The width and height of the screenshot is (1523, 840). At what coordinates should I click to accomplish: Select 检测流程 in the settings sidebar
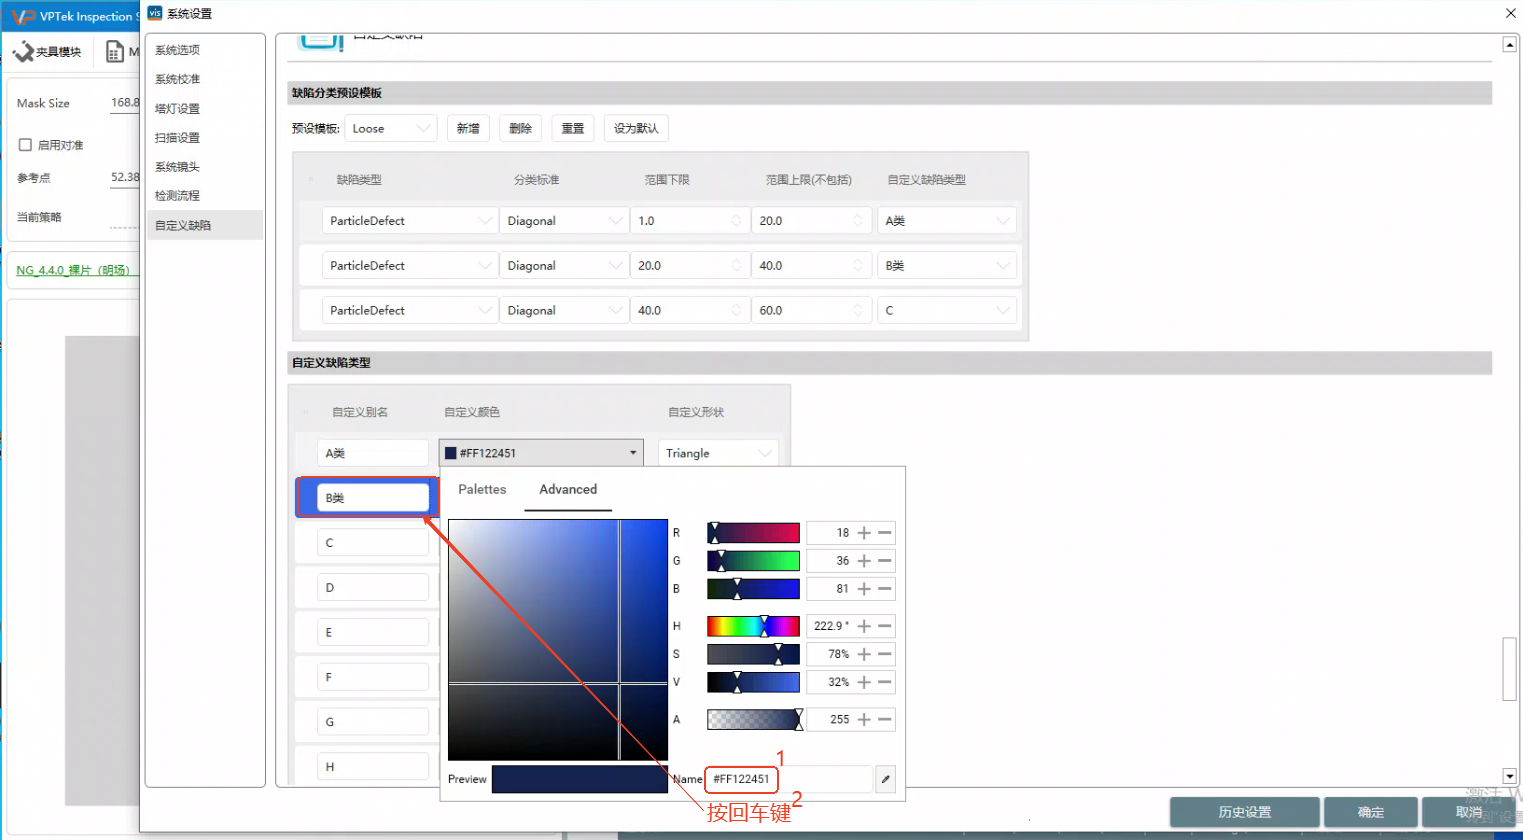[x=204, y=196]
